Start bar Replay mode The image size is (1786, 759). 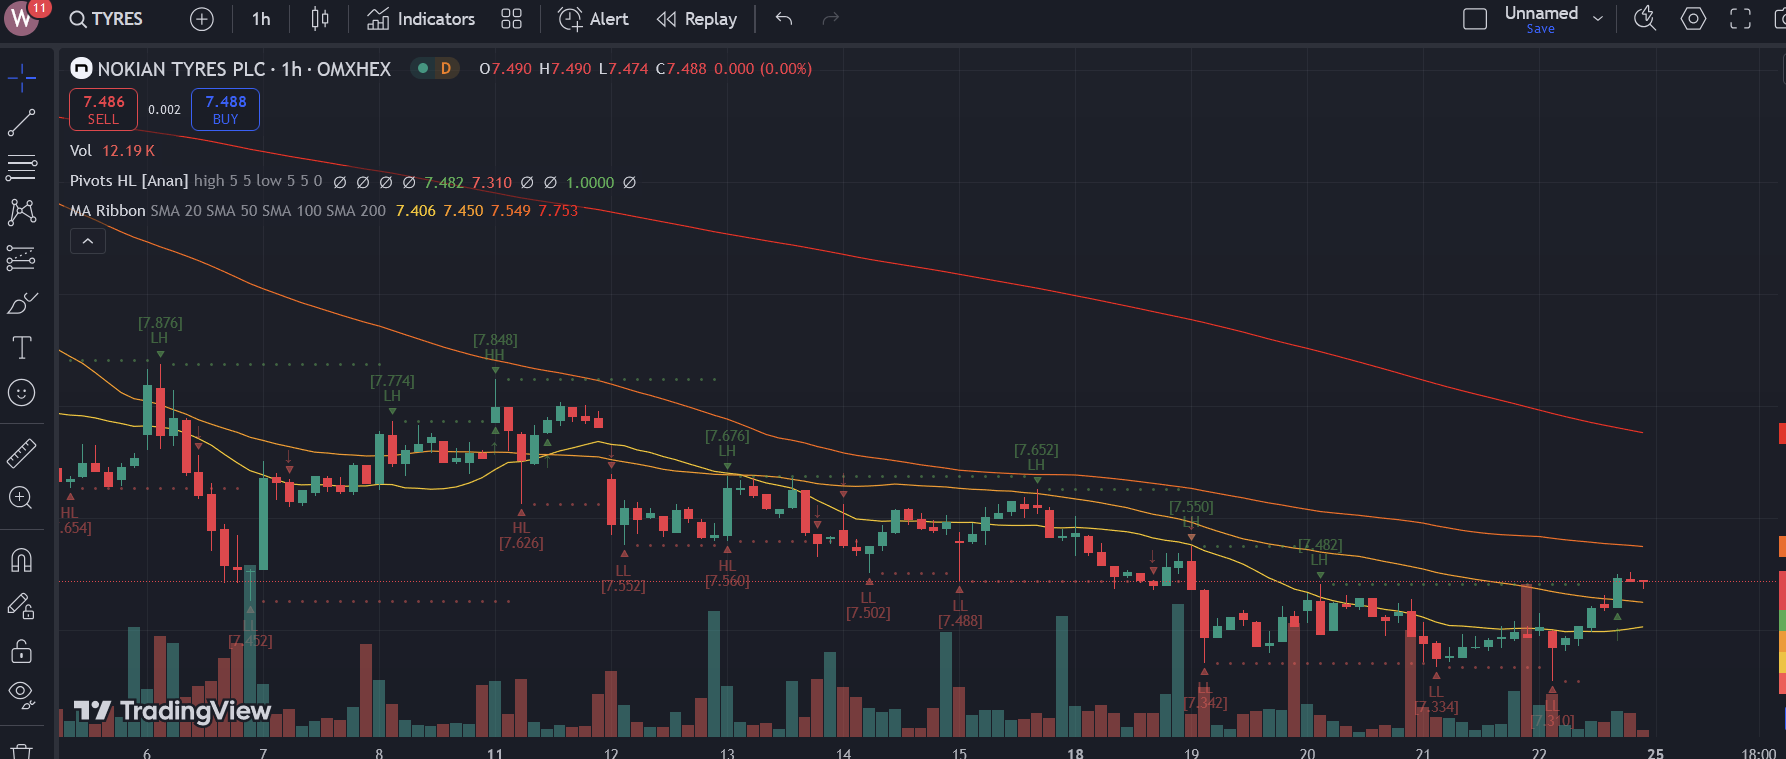[x=697, y=19]
